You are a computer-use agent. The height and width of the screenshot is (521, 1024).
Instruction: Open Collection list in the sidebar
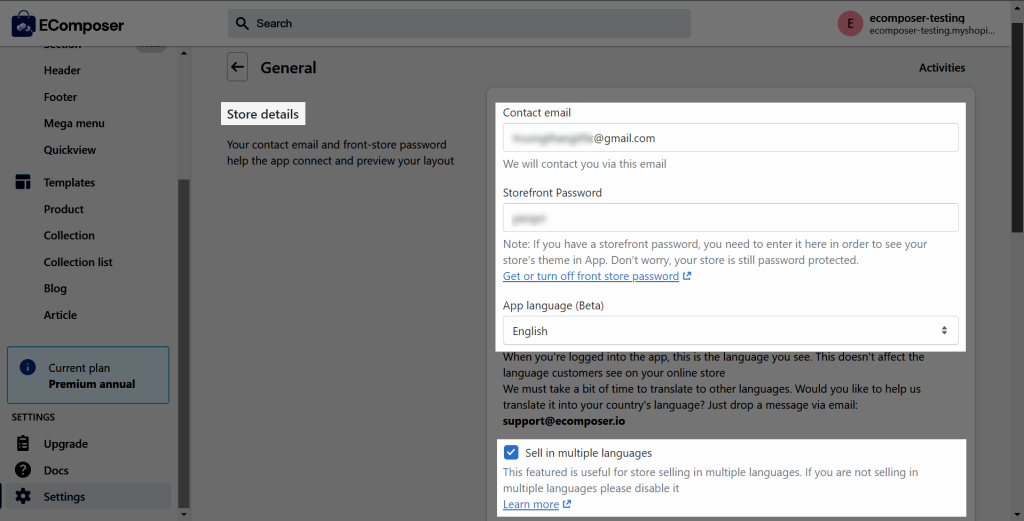point(78,262)
